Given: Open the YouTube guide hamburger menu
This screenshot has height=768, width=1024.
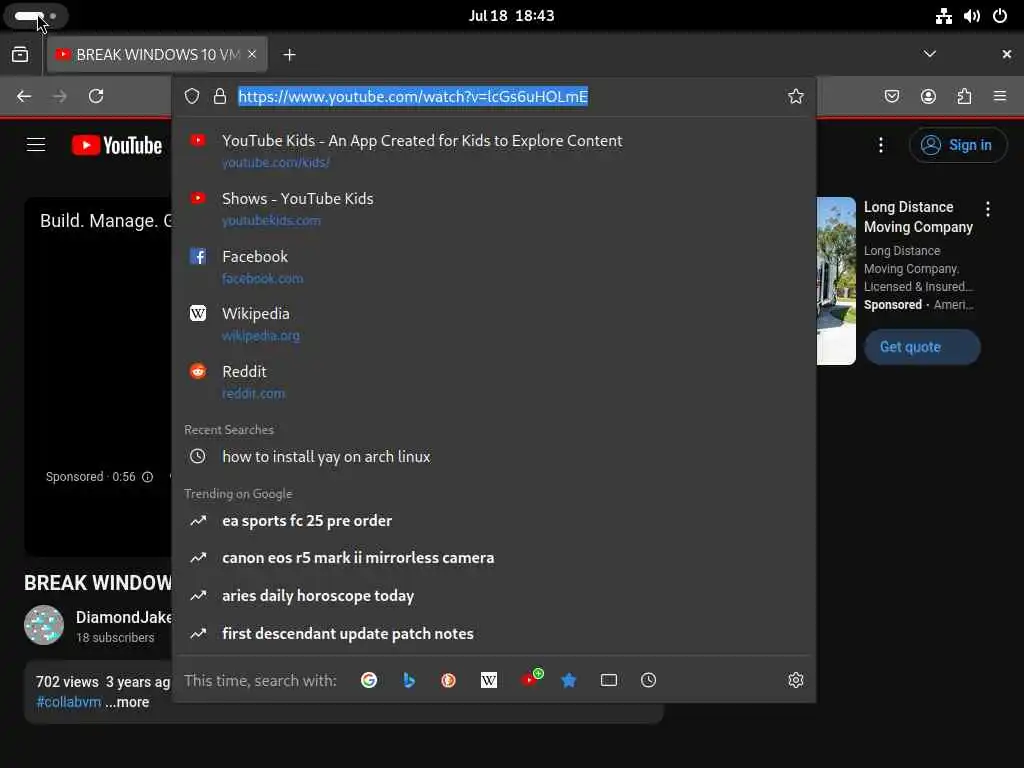Looking at the screenshot, I should [x=36, y=145].
